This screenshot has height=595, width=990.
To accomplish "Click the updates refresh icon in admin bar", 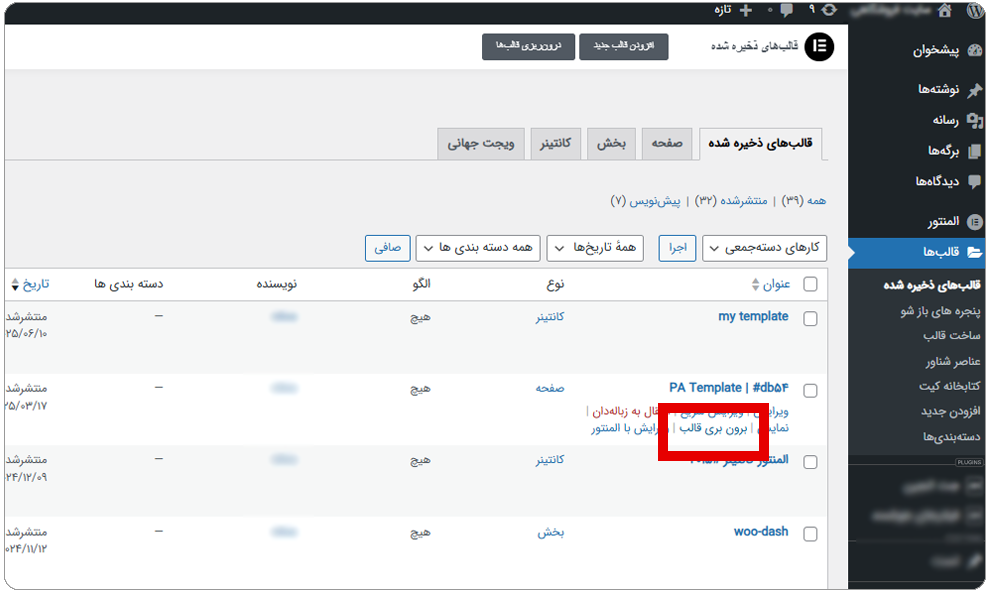I will click(829, 10).
